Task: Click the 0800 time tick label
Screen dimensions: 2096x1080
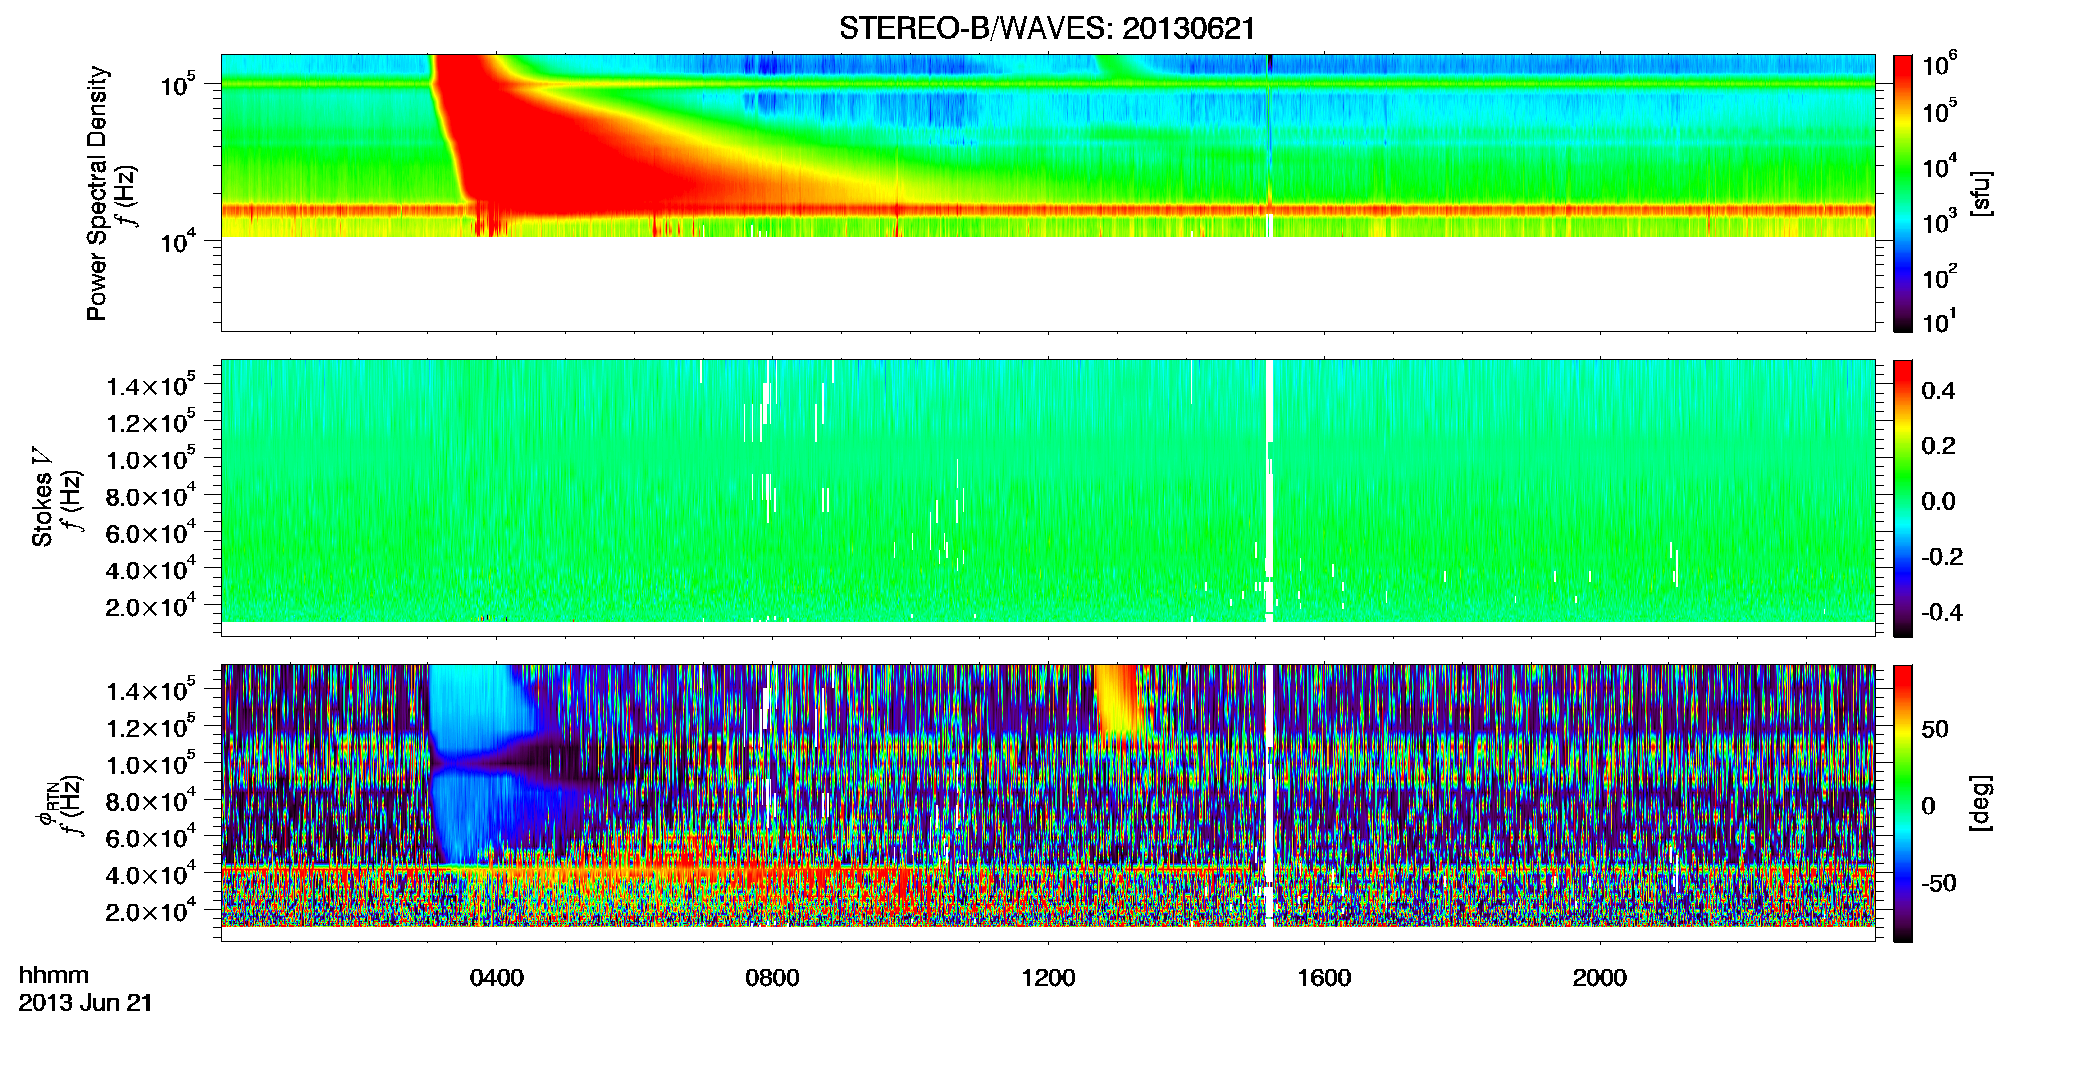Action: [773, 978]
